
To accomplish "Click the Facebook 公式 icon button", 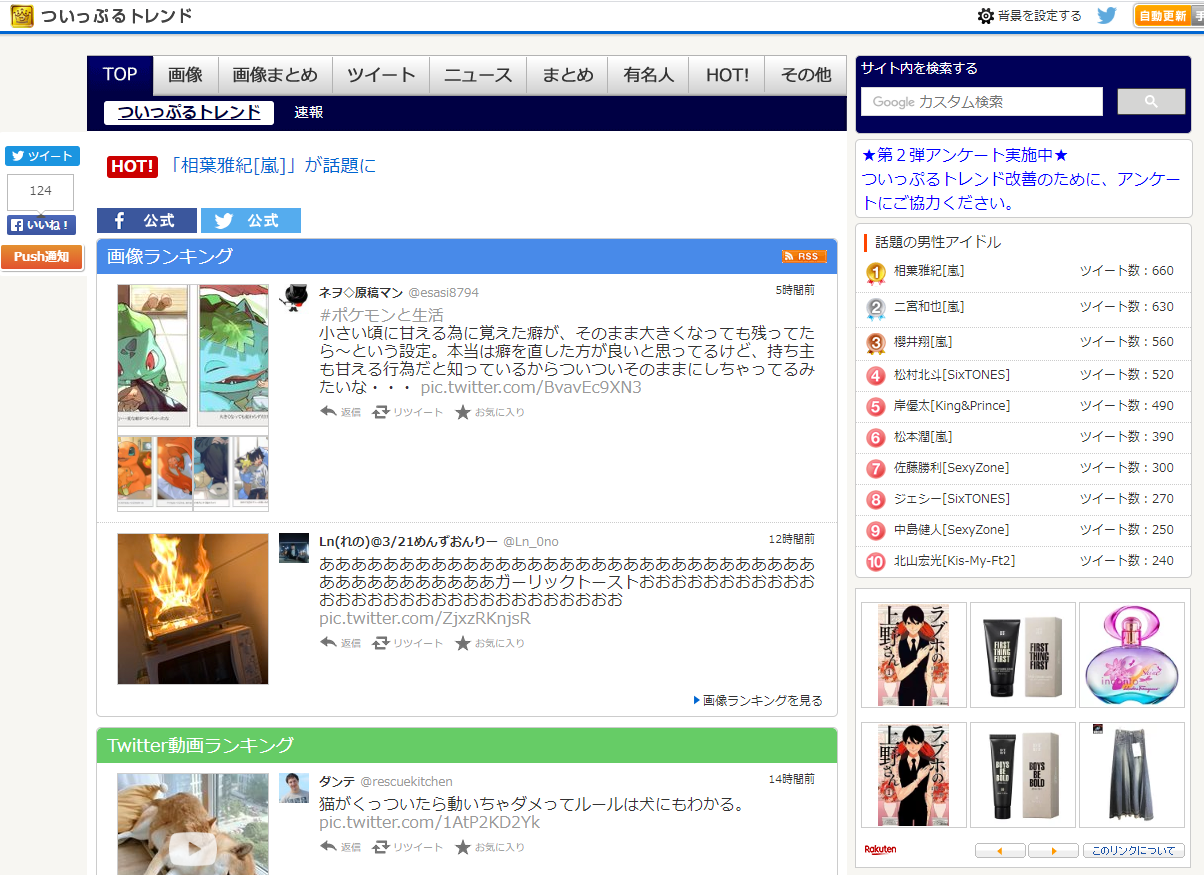I will [x=146, y=220].
